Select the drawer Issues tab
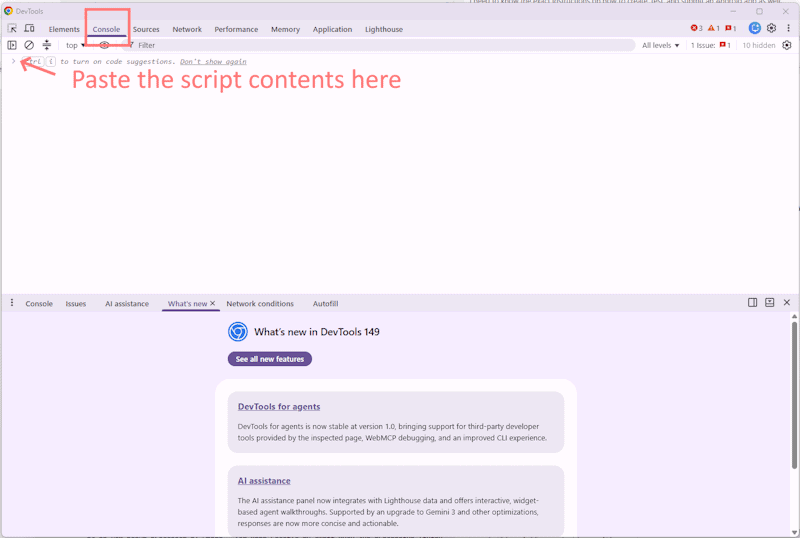Viewport: 800px width, 538px height. [76, 304]
